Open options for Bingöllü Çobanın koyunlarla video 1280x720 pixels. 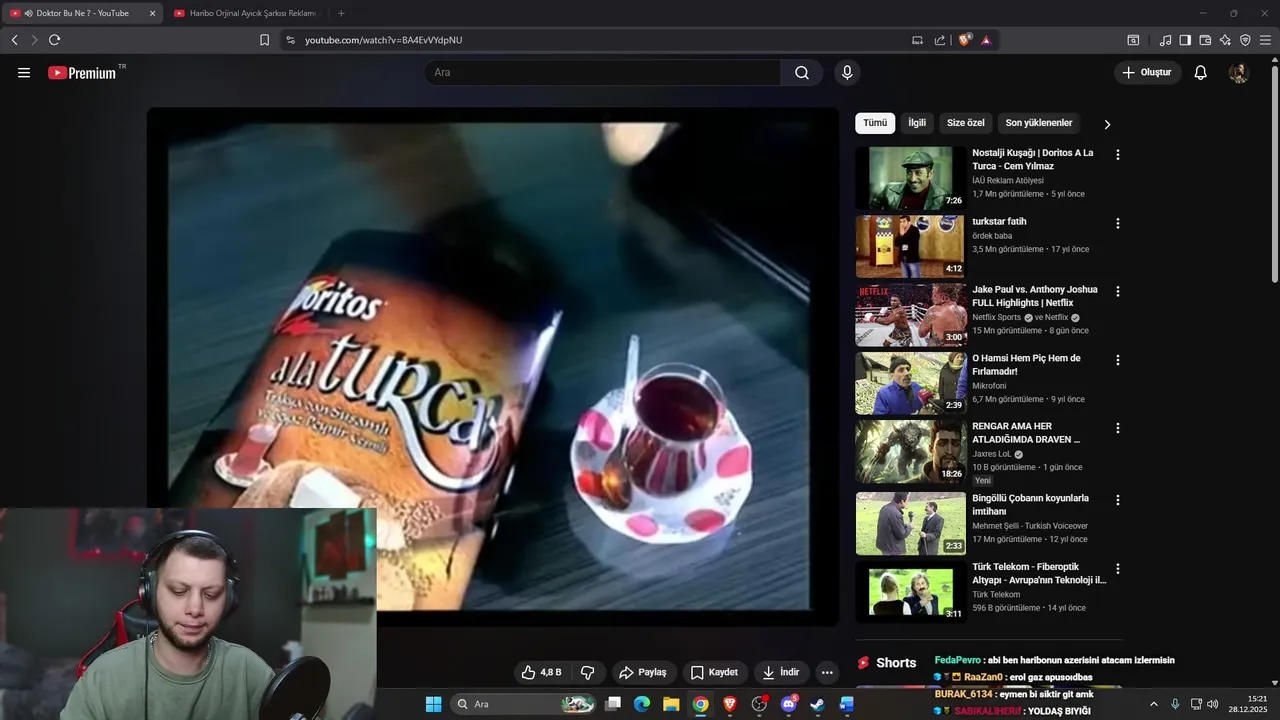click(1118, 500)
